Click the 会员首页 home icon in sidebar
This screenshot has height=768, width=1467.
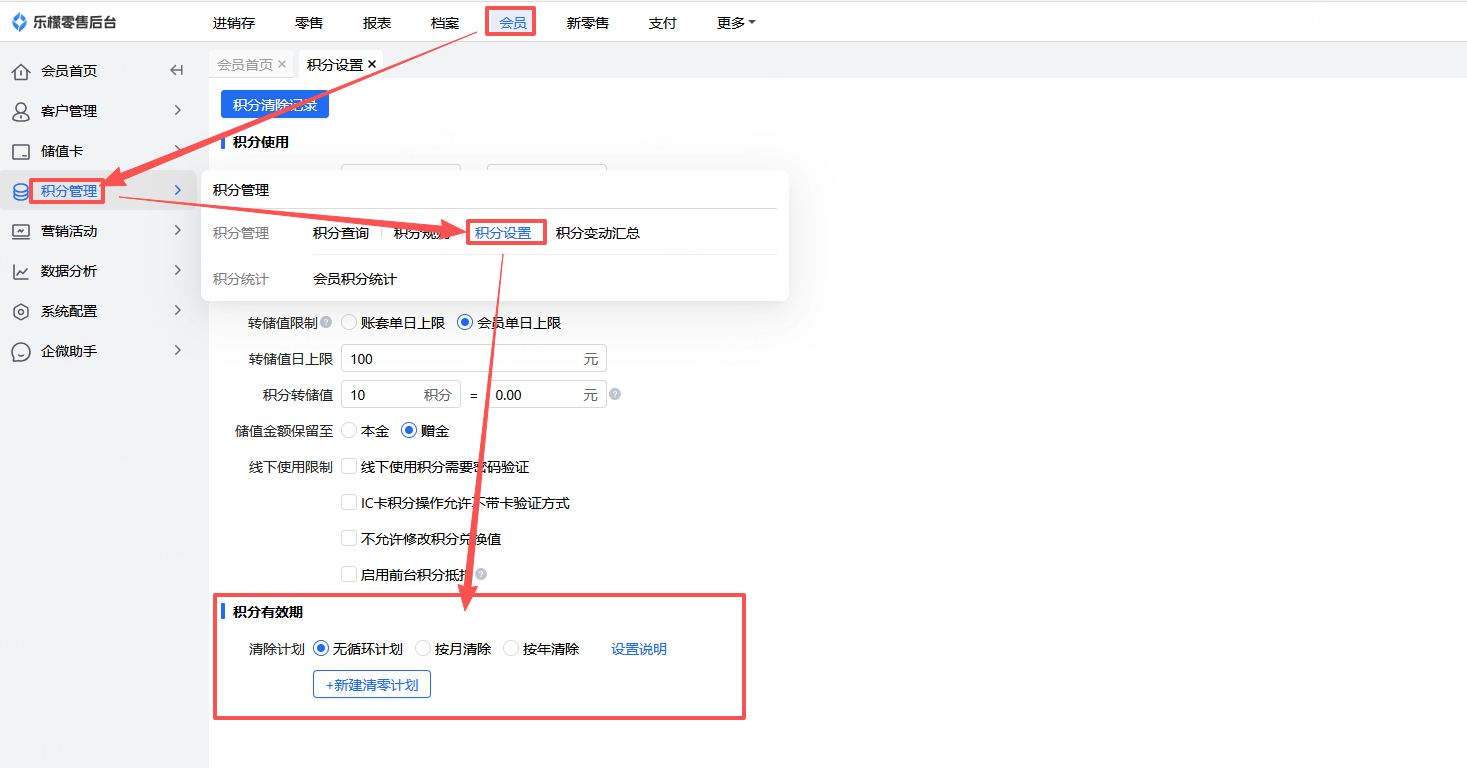21,71
